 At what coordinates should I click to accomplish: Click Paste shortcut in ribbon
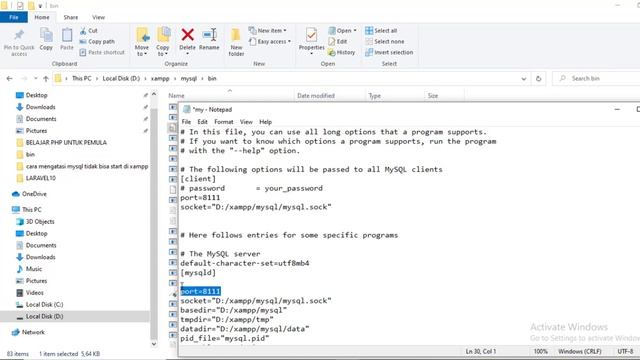pyautogui.click(x=102, y=52)
